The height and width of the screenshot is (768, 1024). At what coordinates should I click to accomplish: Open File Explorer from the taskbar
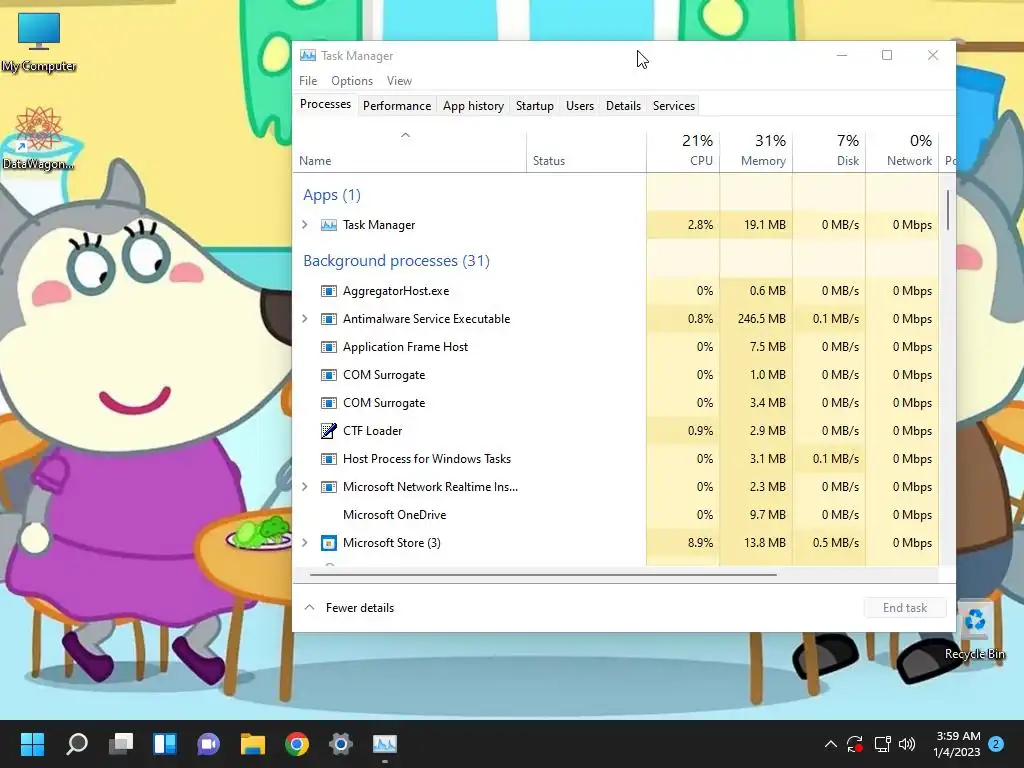(x=253, y=744)
